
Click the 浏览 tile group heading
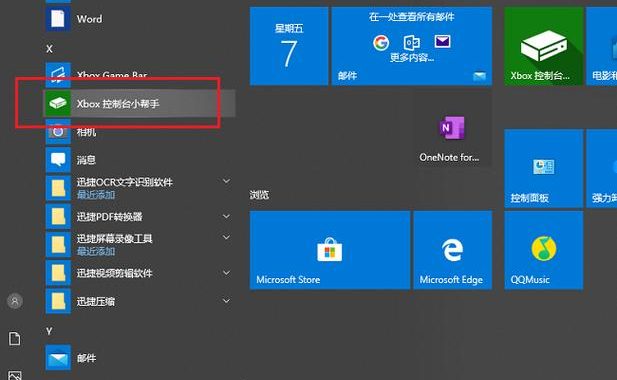pos(259,194)
